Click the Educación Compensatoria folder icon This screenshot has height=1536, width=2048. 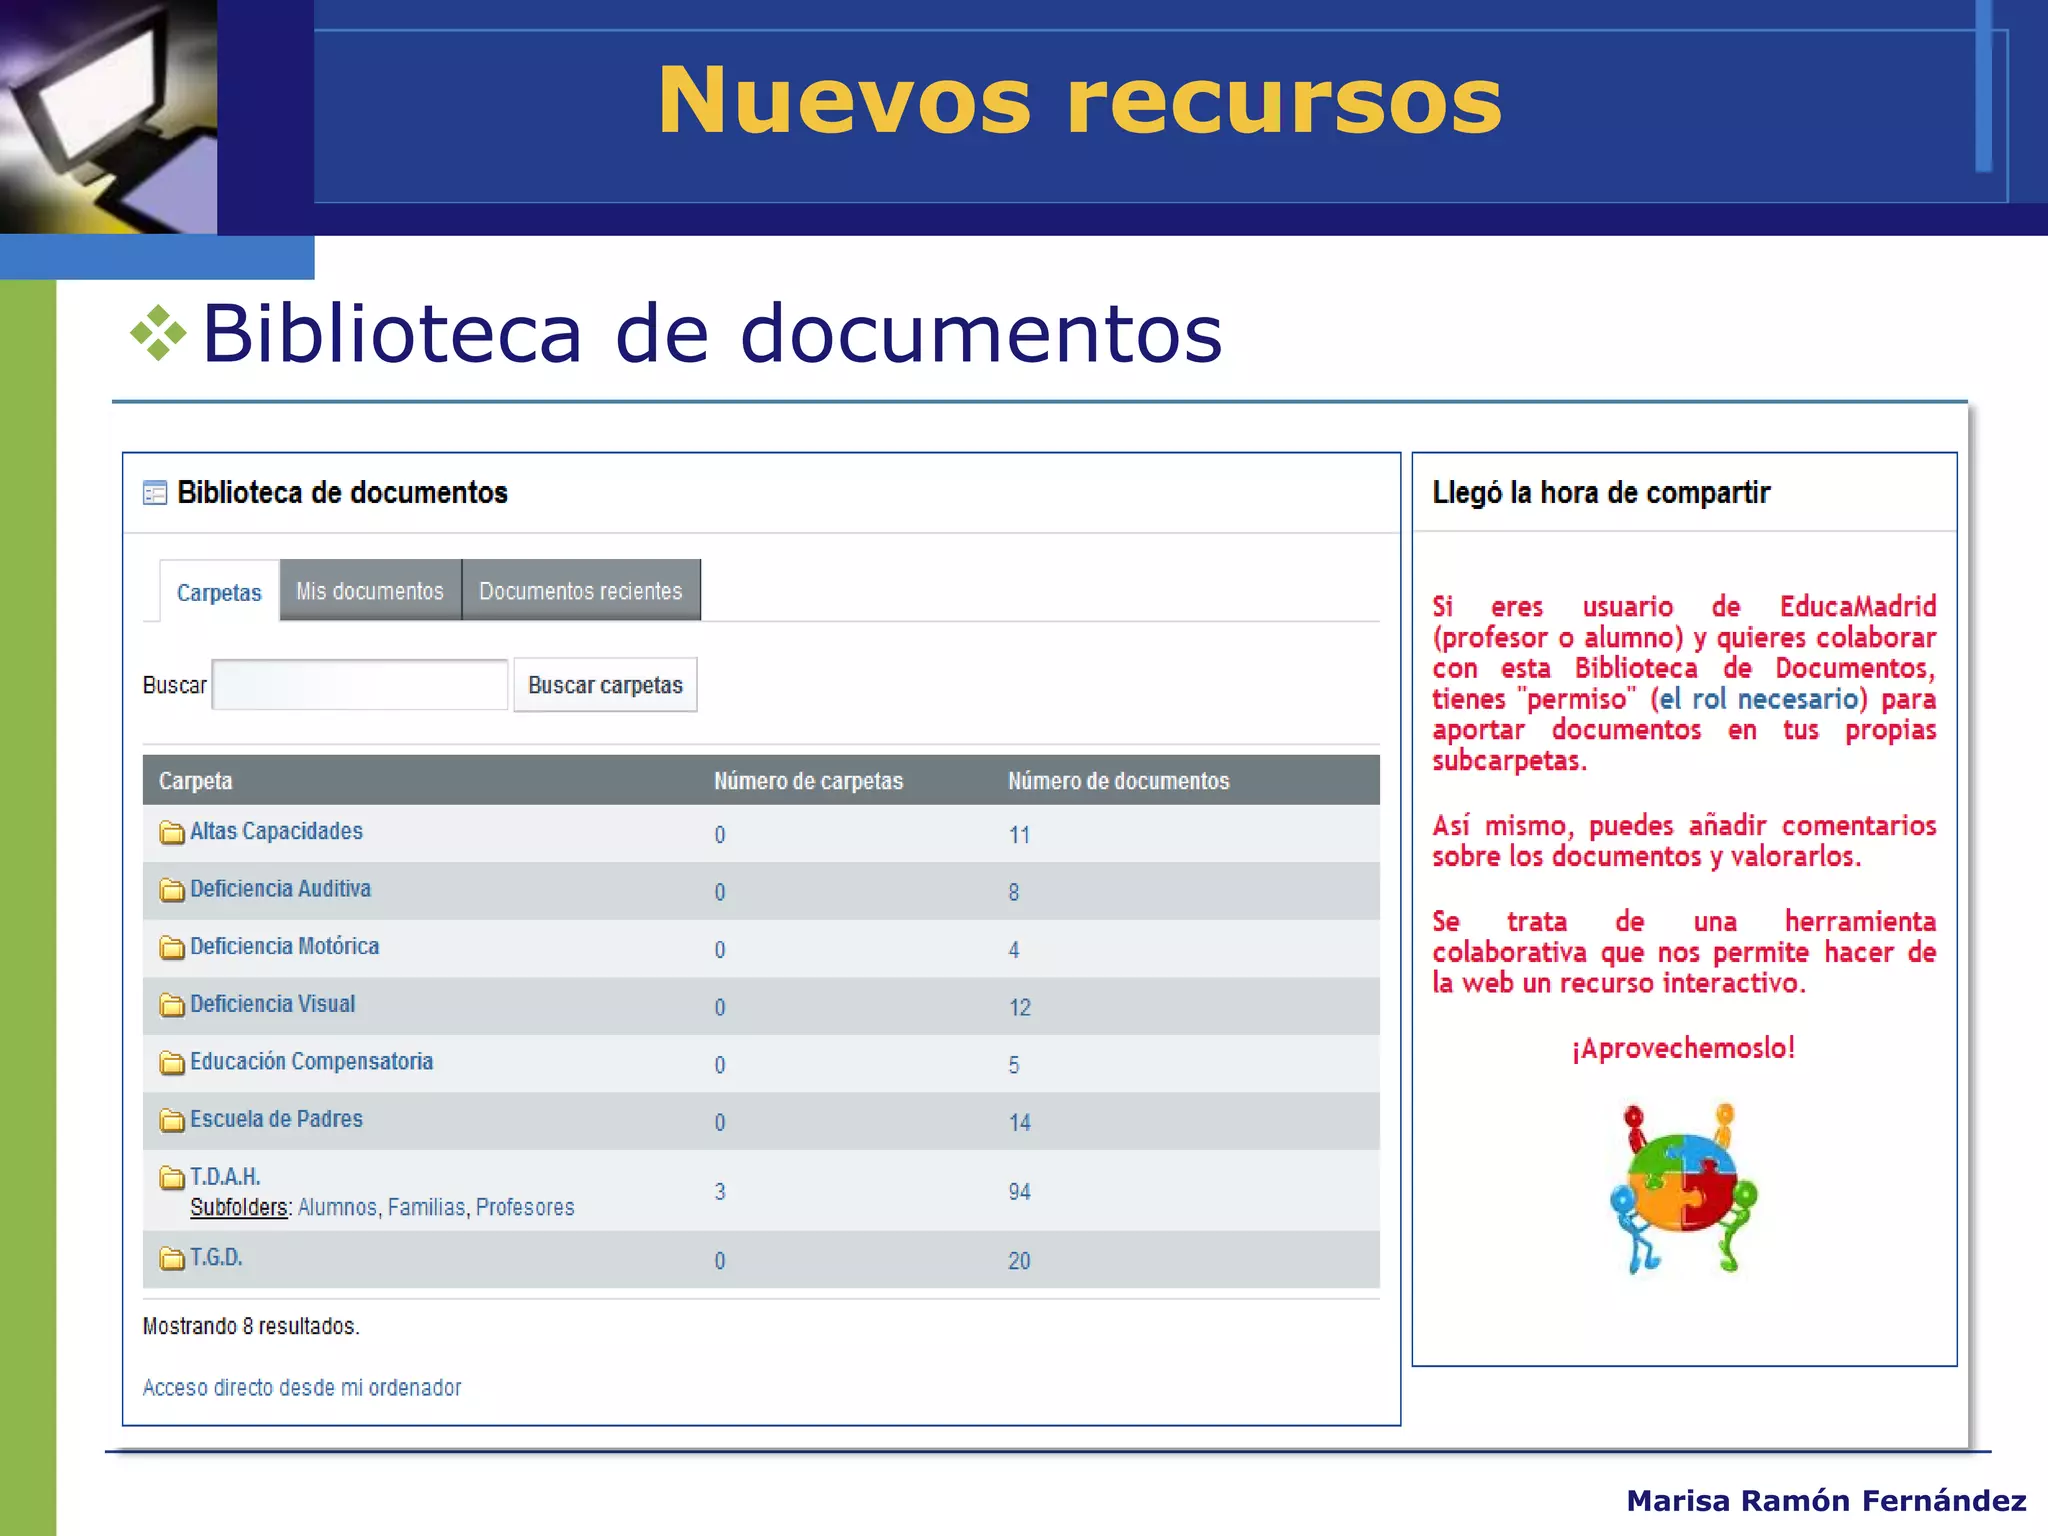point(172,1062)
